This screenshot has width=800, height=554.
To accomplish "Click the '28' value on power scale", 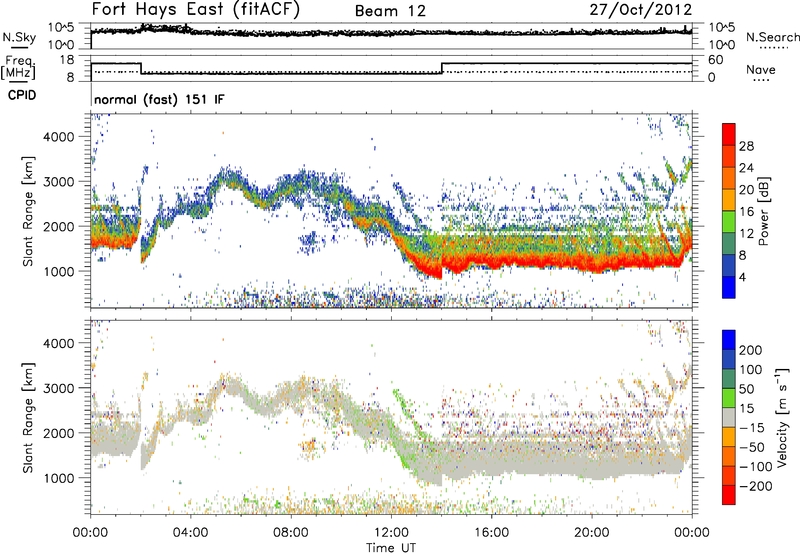I will [x=746, y=146].
